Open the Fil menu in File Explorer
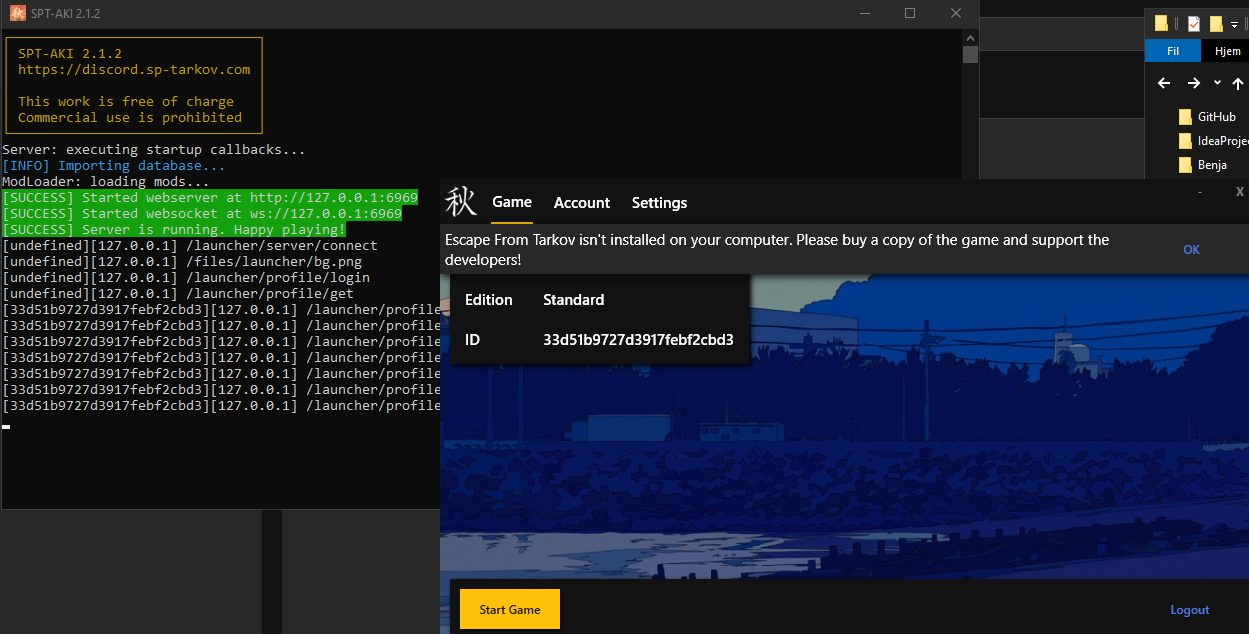This screenshot has height=634, width=1249. coord(1173,51)
